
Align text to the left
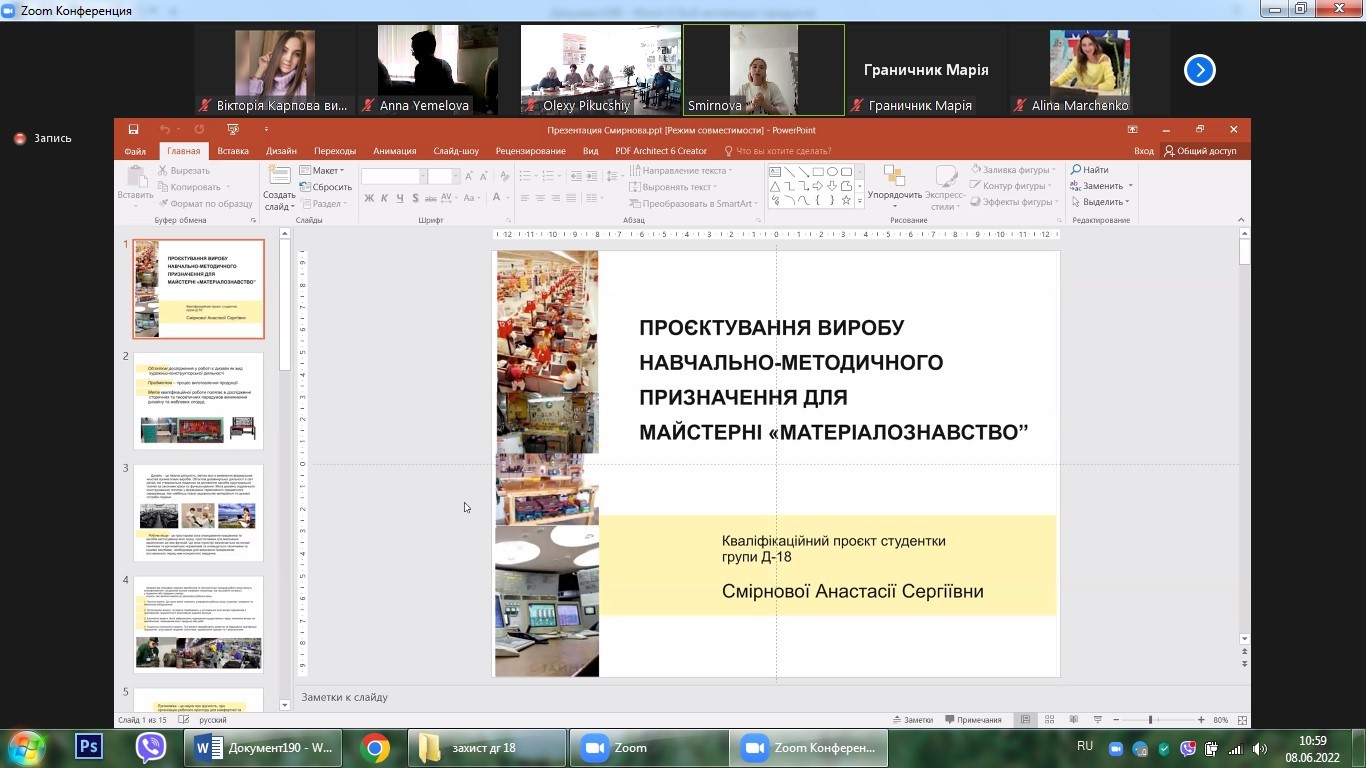coord(524,199)
